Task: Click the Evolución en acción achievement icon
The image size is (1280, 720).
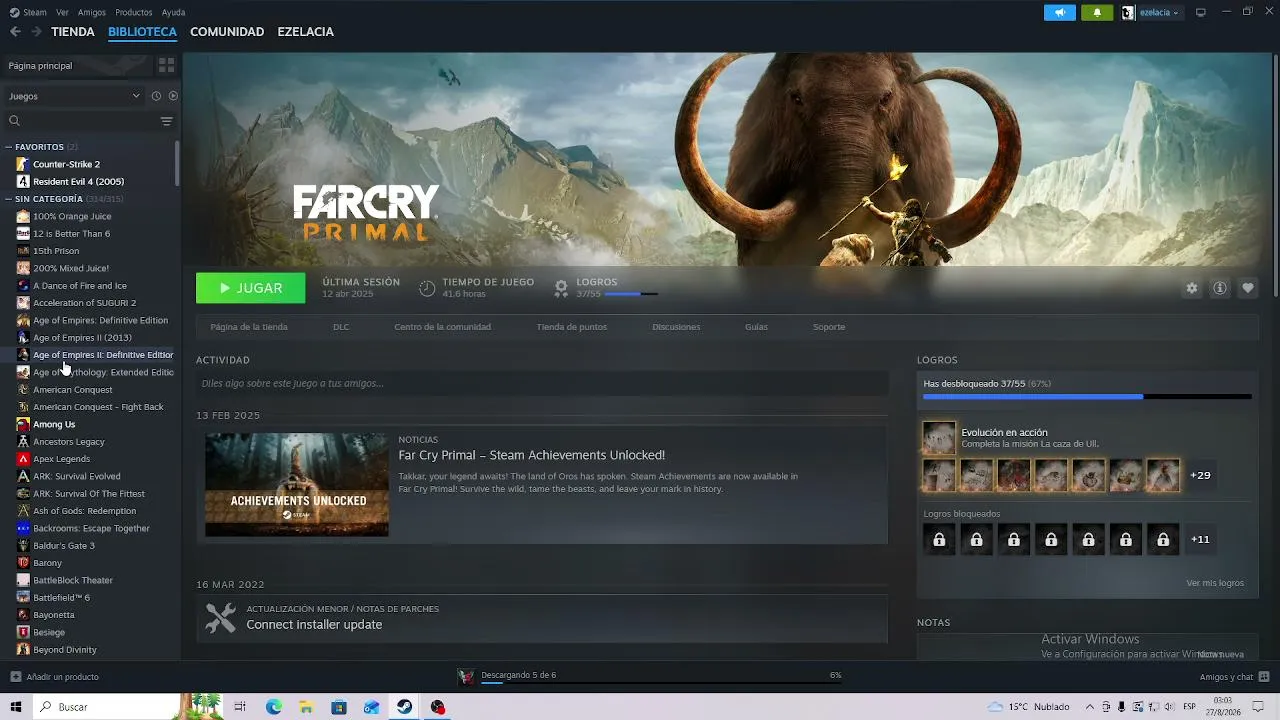Action: (939, 437)
